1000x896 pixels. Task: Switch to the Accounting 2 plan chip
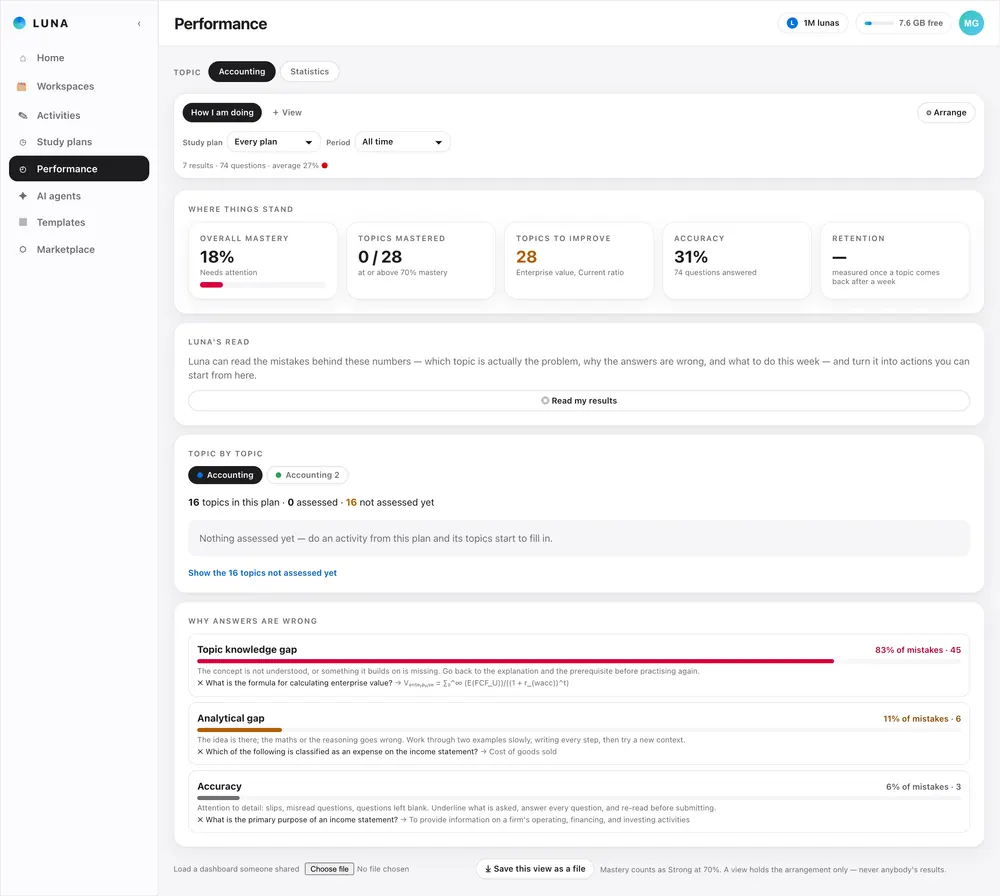(x=307, y=475)
